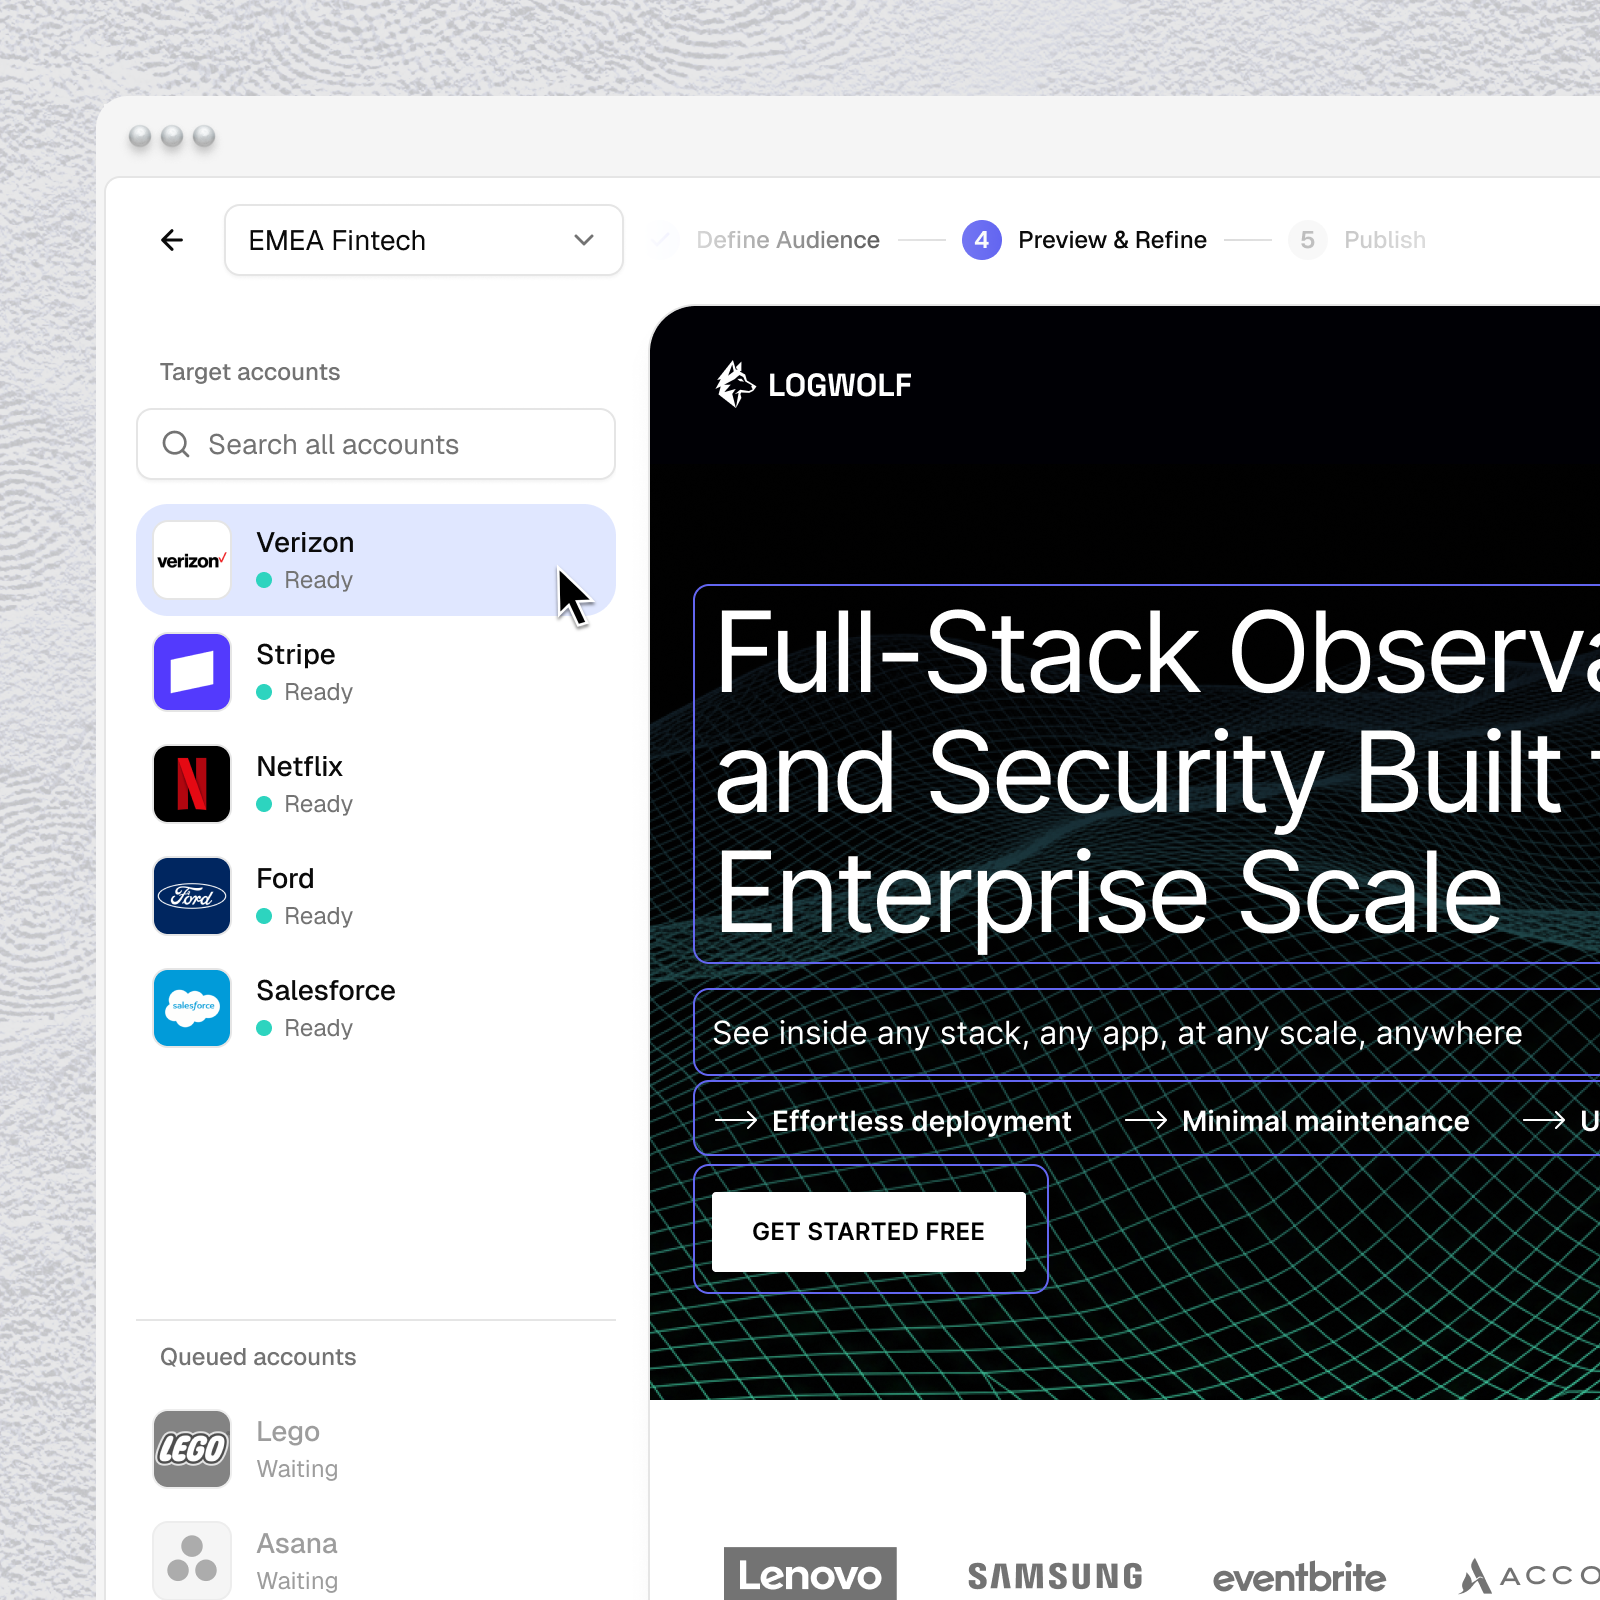The image size is (1600, 1600).
Task: Click the step 4 number badge
Action: (982, 240)
